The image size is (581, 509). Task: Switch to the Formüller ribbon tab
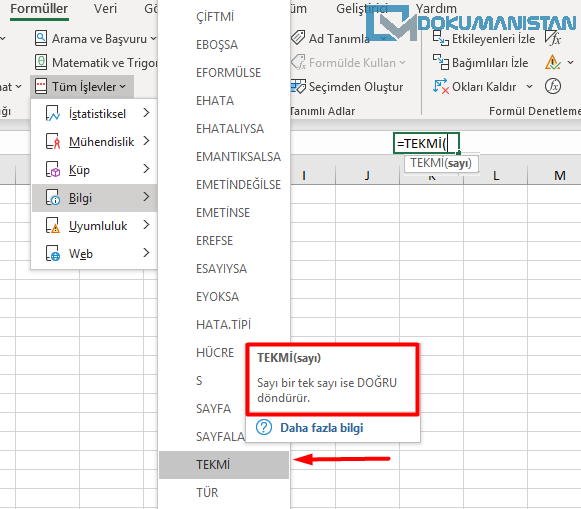[39, 9]
